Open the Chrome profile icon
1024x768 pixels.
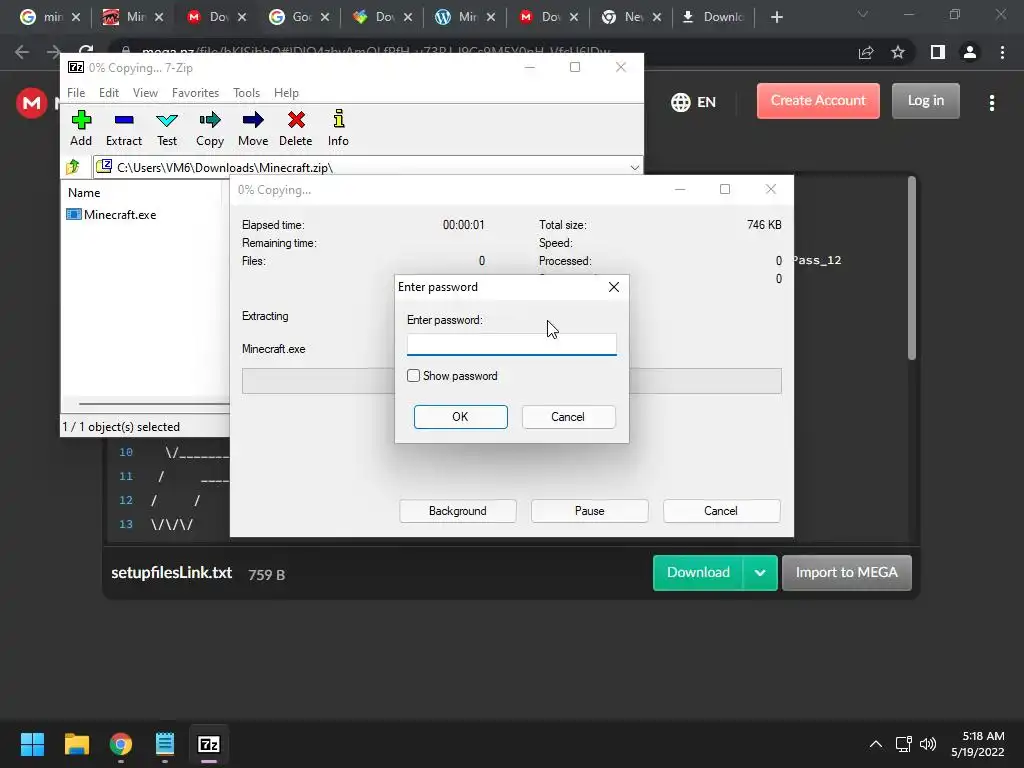point(970,52)
